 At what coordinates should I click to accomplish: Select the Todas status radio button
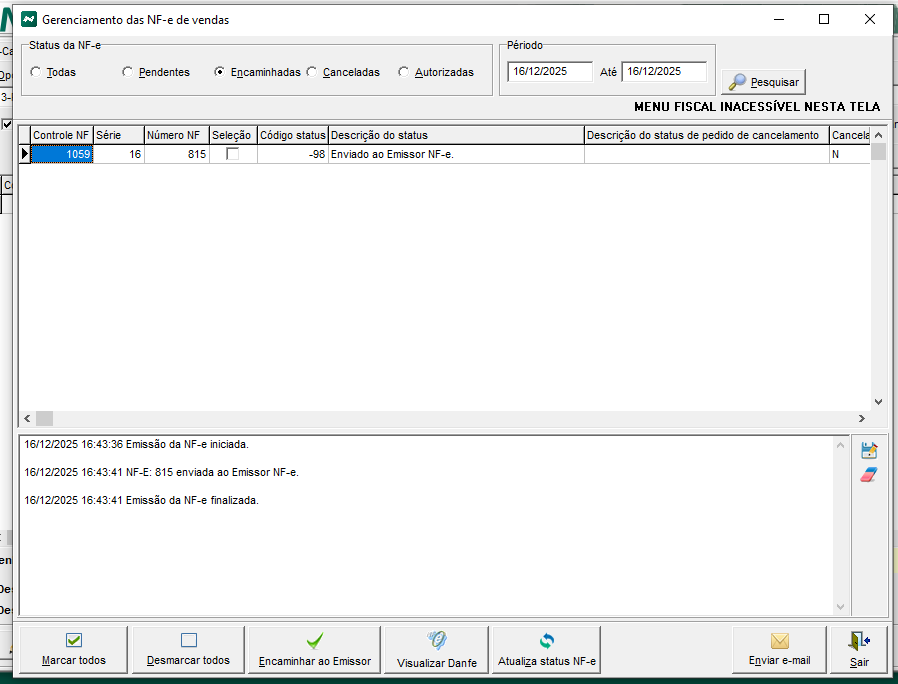tap(36, 72)
